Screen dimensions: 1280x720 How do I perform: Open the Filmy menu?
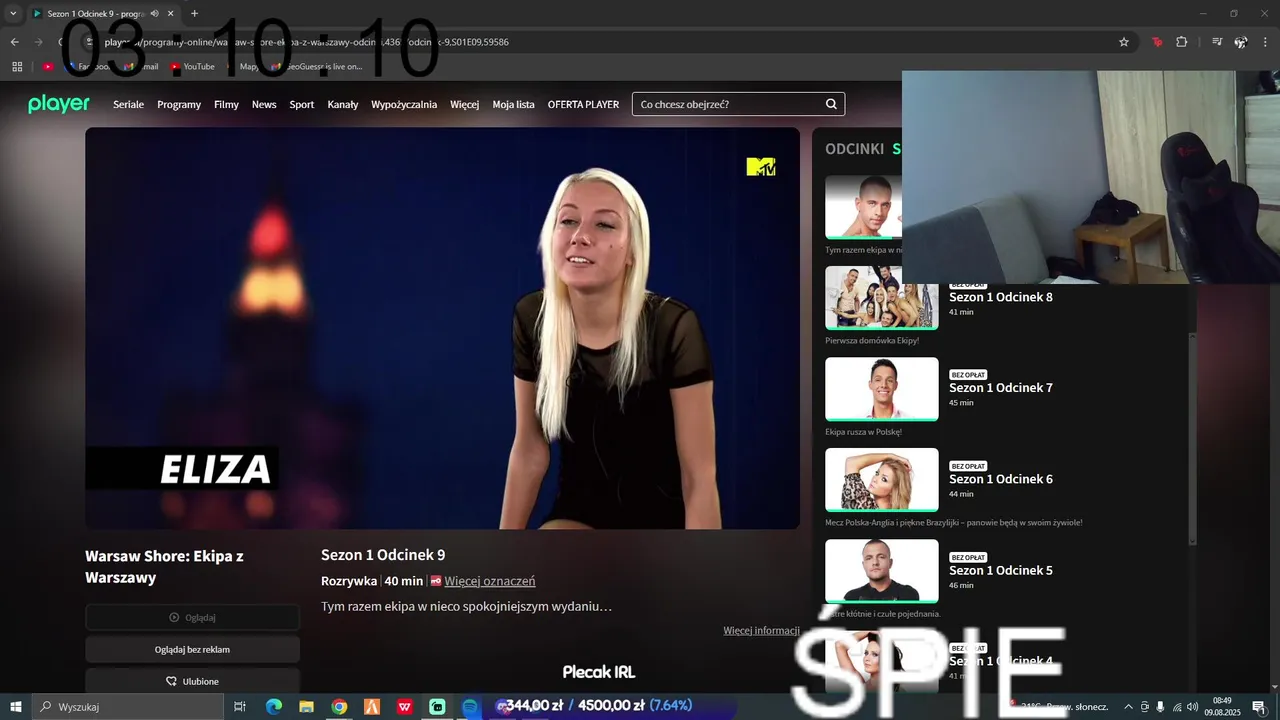click(x=226, y=104)
